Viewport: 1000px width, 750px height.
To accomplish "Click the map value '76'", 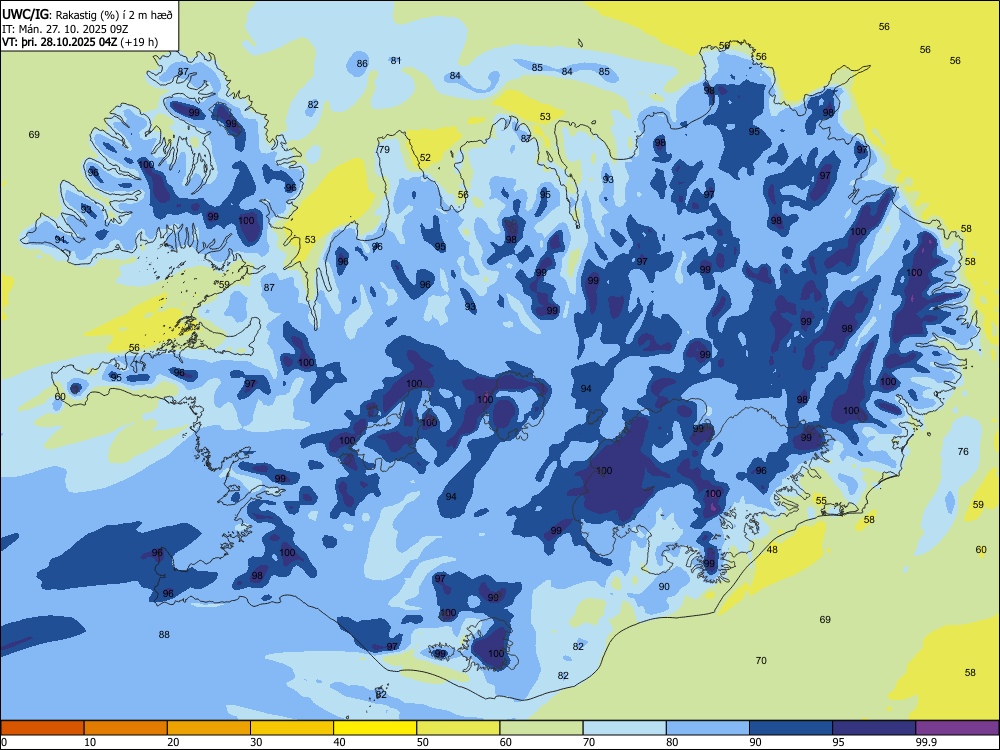I will point(963,452).
